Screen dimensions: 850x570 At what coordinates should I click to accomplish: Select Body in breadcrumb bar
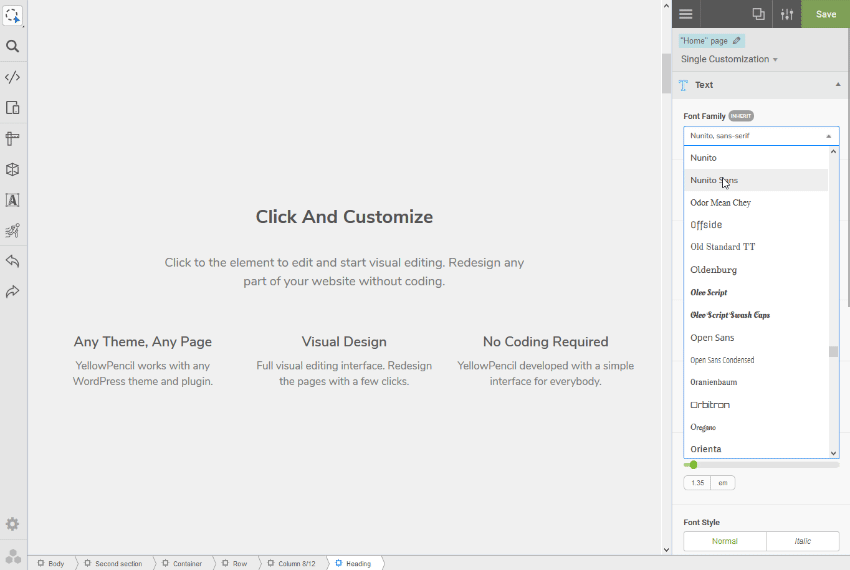tap(51, 563)
